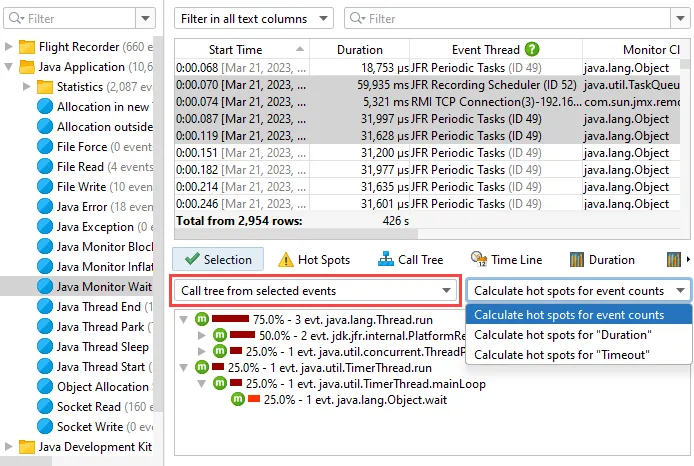Click the table horizontal scrollbar
Image resolution: width=694 pixels, height=466 pixels.
coord(297,233)
